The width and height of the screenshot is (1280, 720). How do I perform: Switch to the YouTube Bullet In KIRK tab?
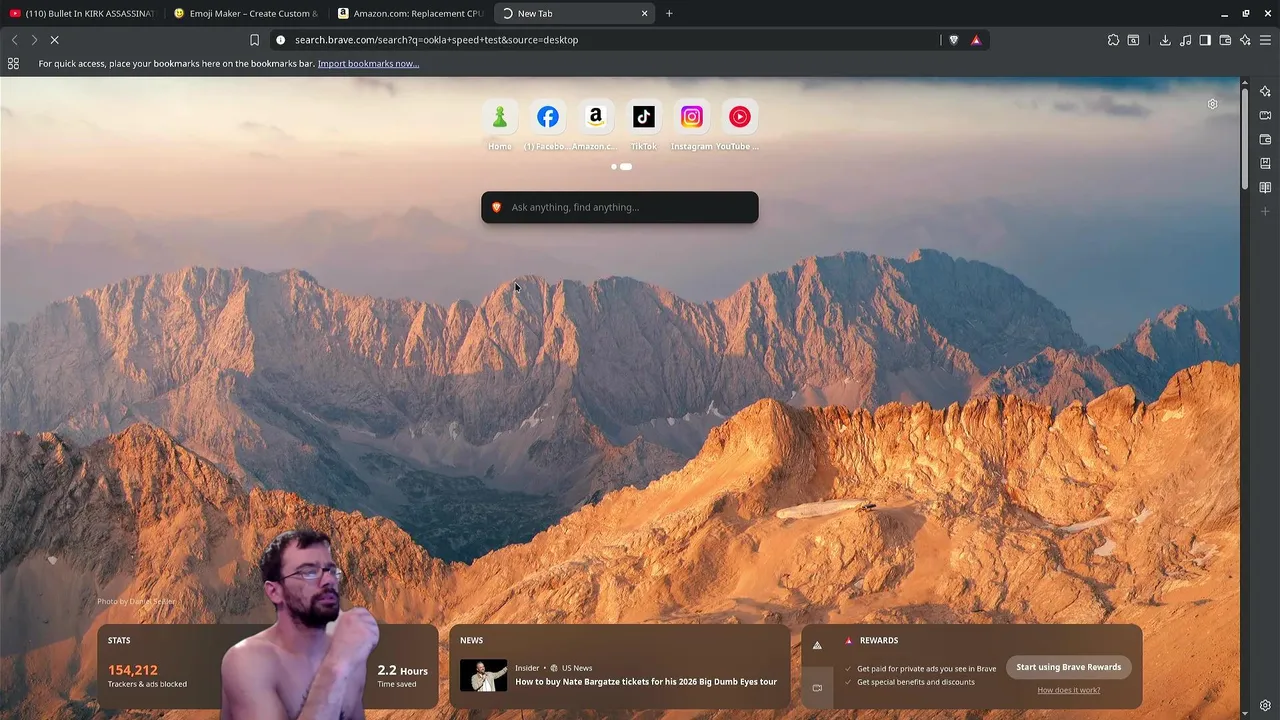(x=83, y=13)
